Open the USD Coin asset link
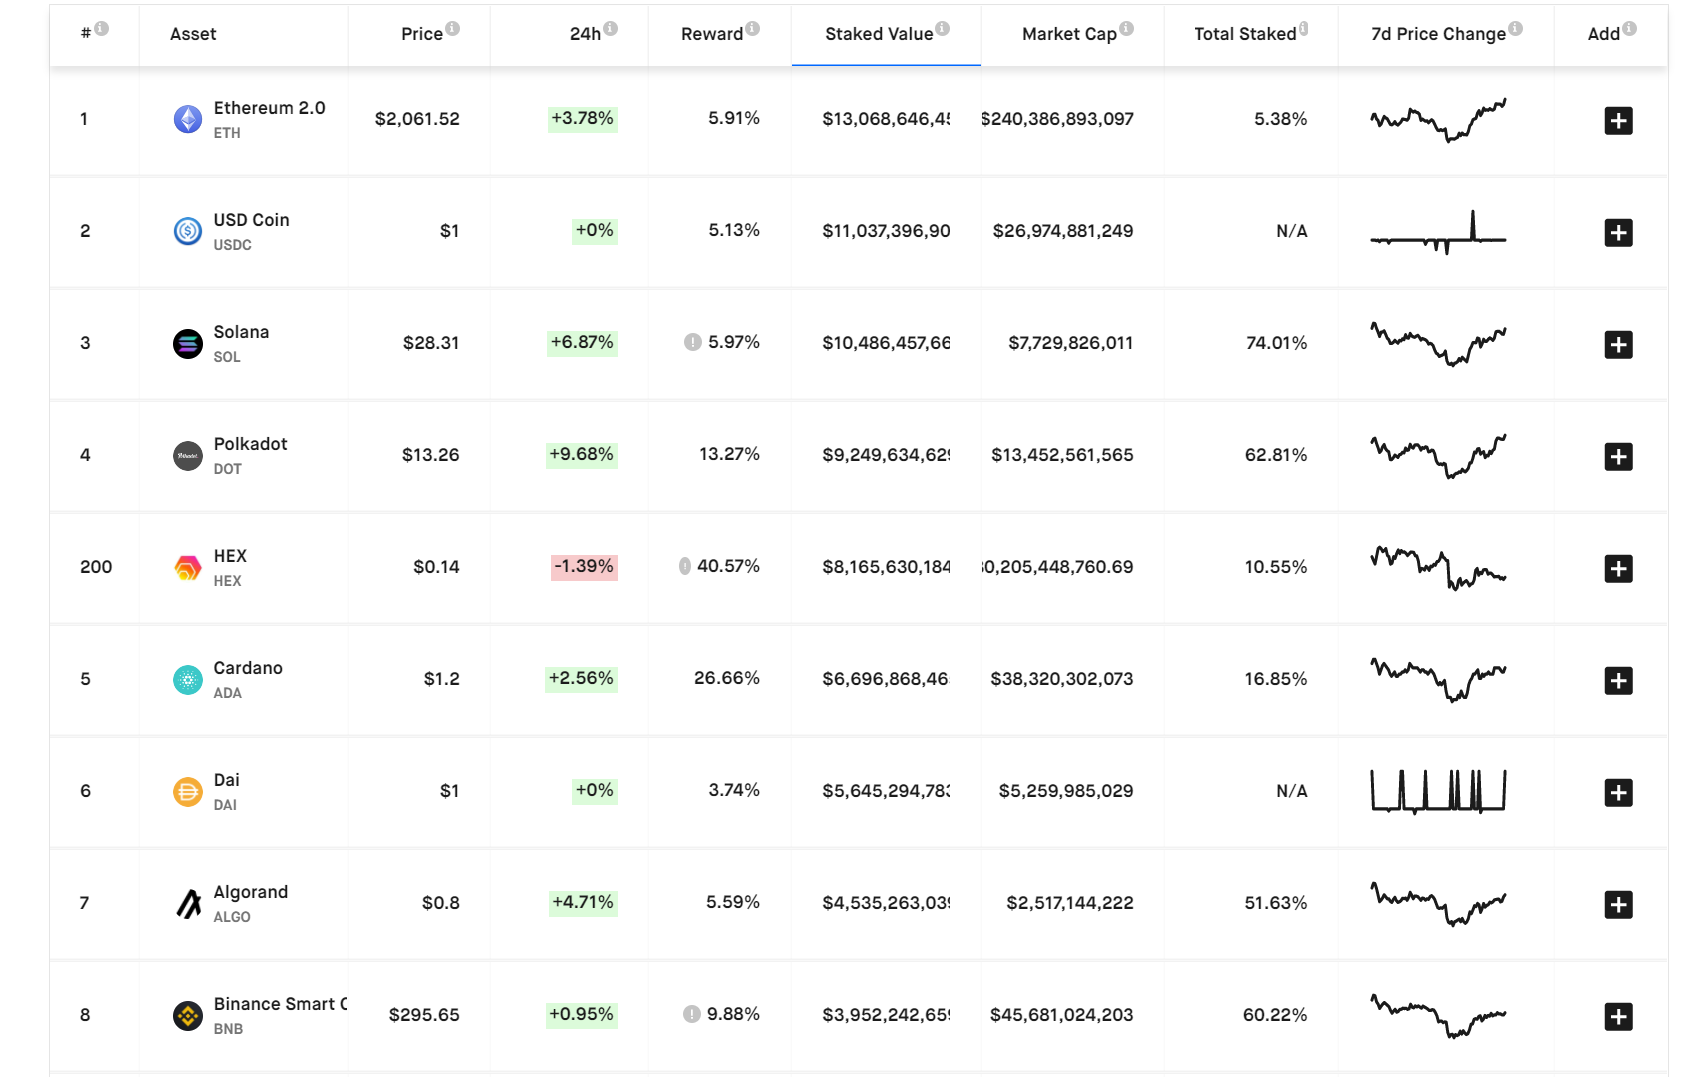Screen dimensions: 1703x1077 pyautogui.click(x=251, y=220)
